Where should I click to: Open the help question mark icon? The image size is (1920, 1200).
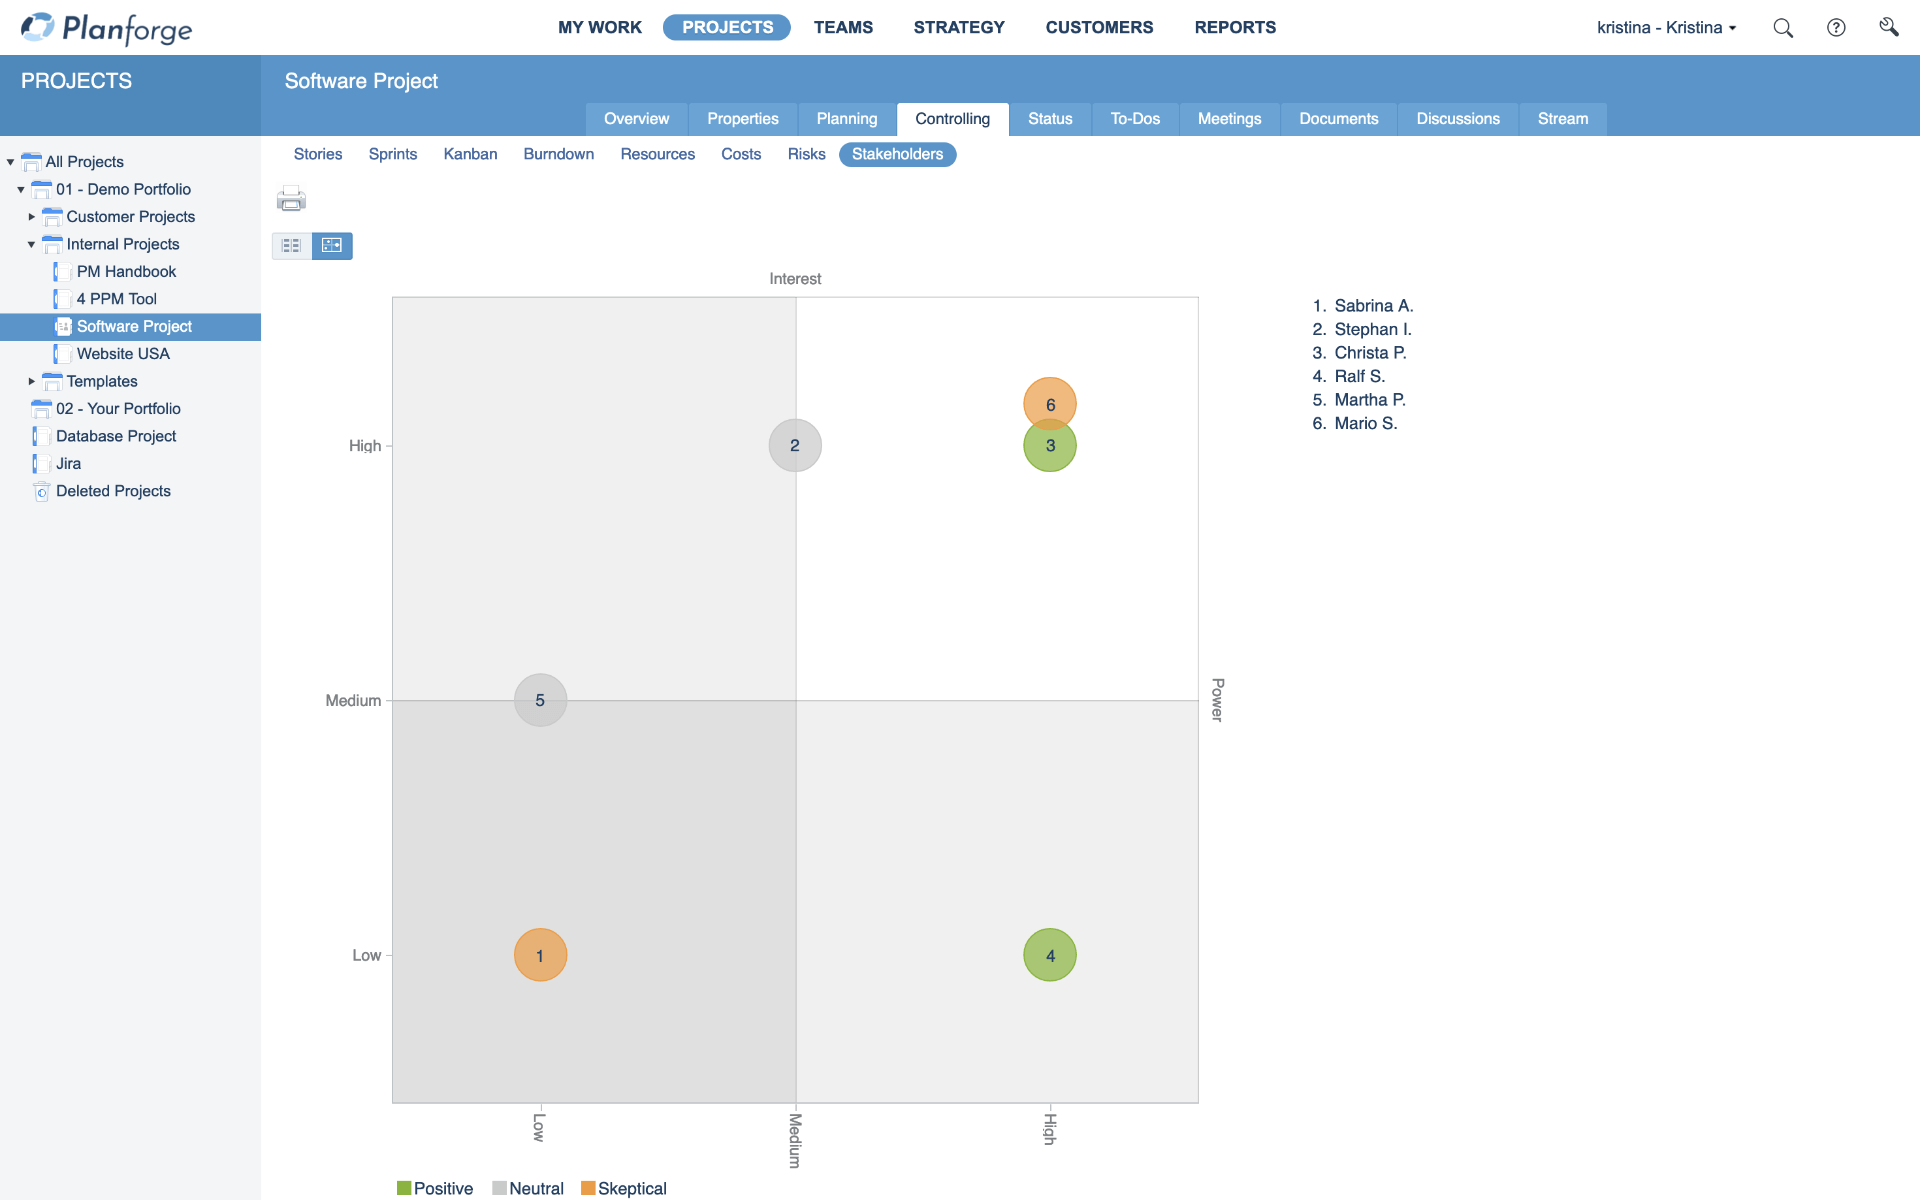click(1836, 27)
